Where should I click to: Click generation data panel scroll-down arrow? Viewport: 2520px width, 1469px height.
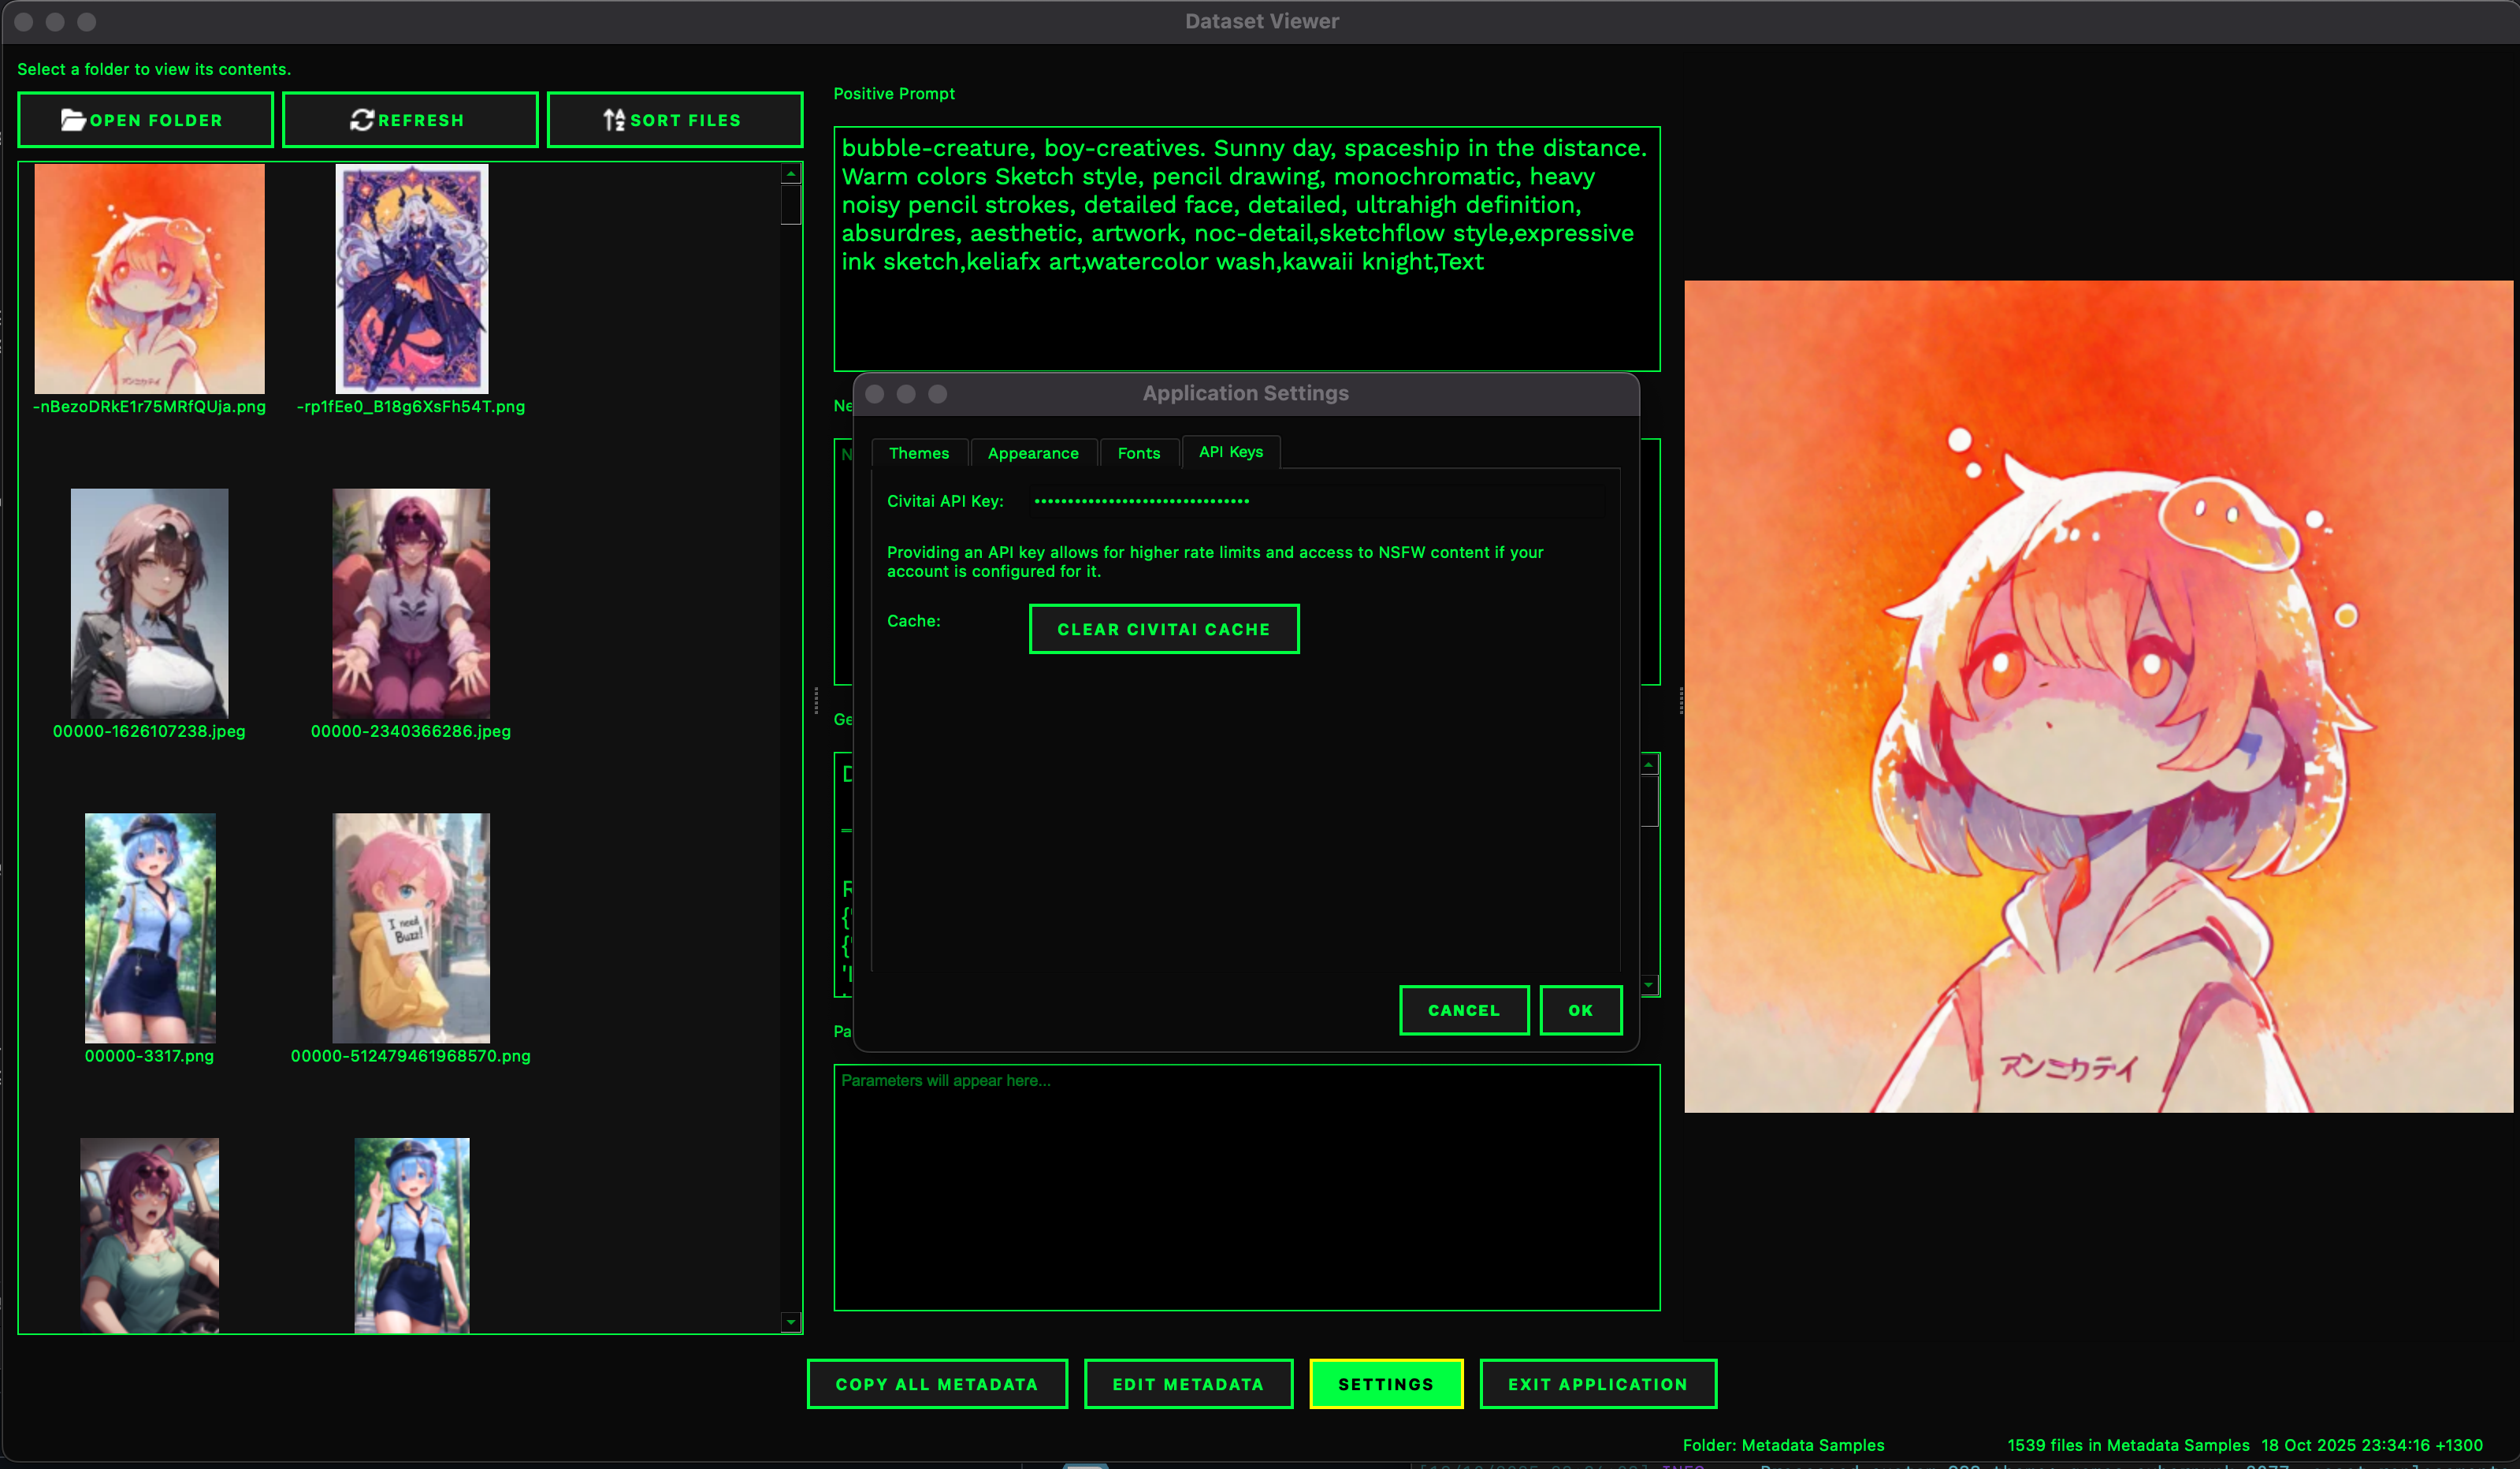tap(1649, 985)
